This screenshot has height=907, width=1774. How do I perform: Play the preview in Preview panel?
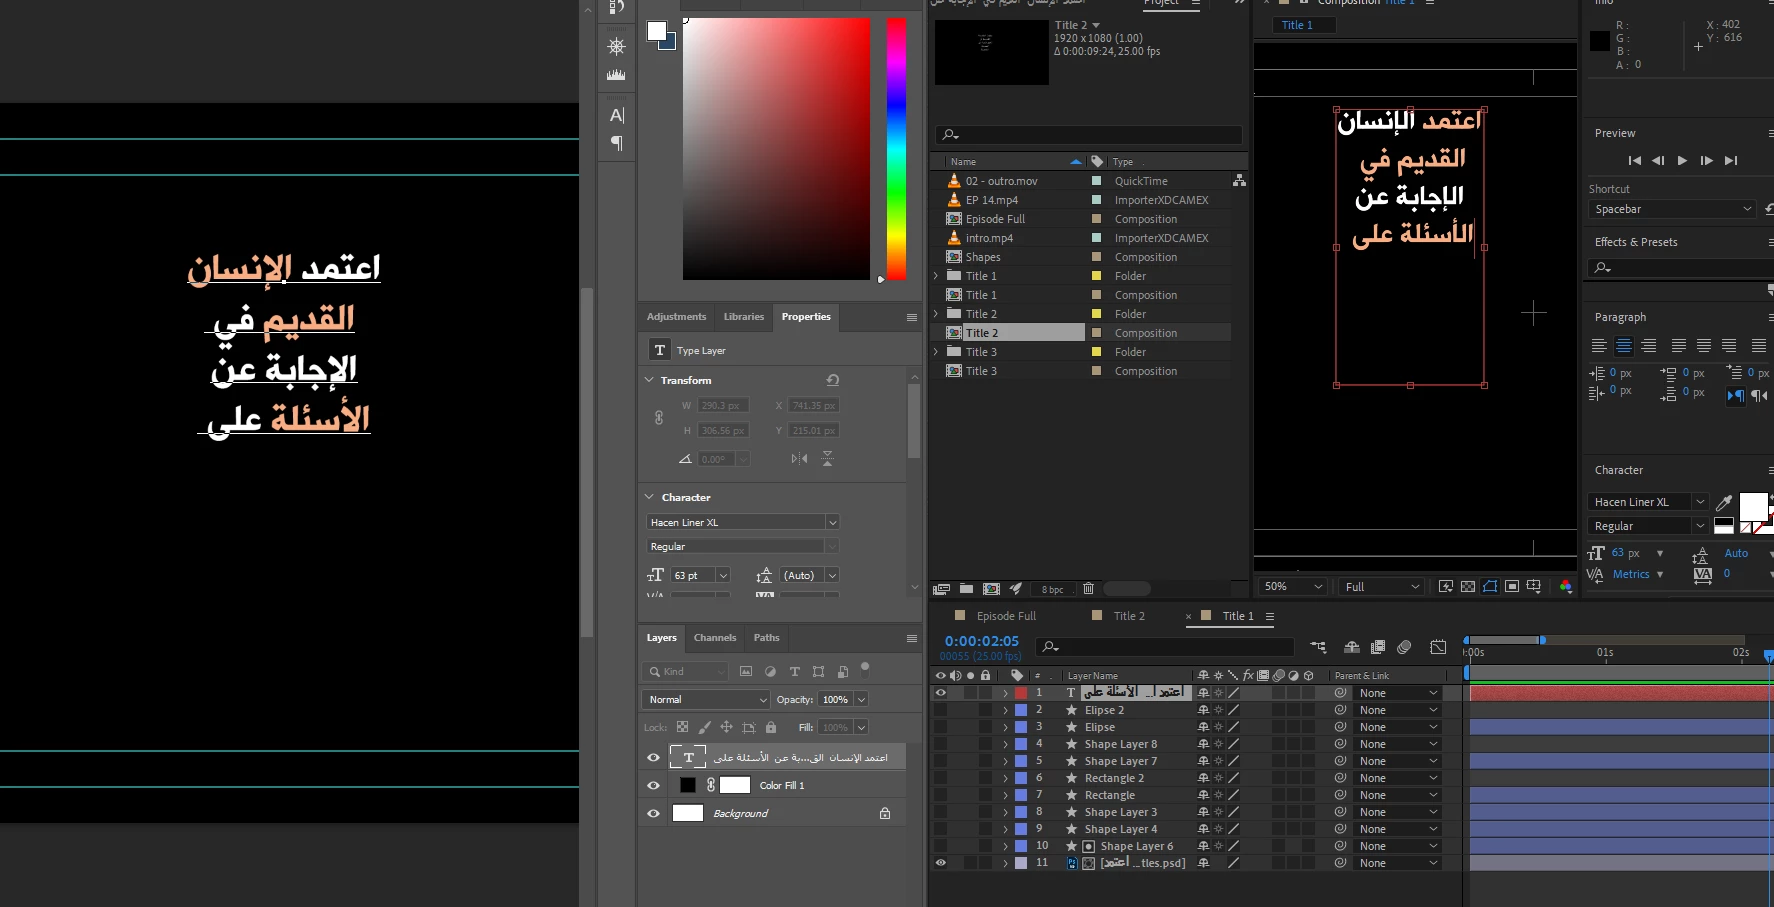click(x=1682, y=160)
